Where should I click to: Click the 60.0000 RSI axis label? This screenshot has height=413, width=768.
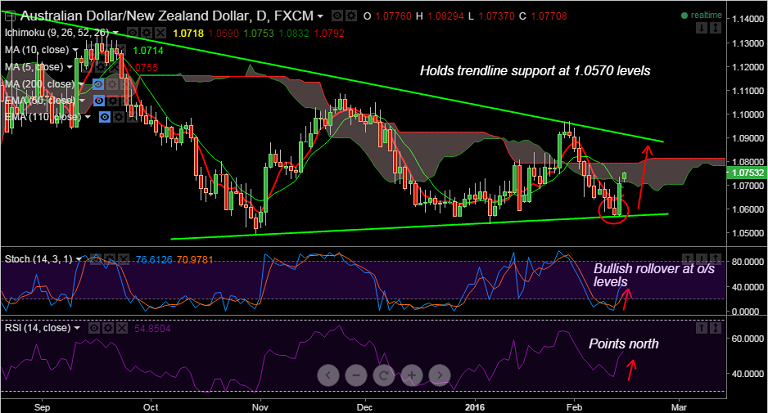(x=748, y=339)
